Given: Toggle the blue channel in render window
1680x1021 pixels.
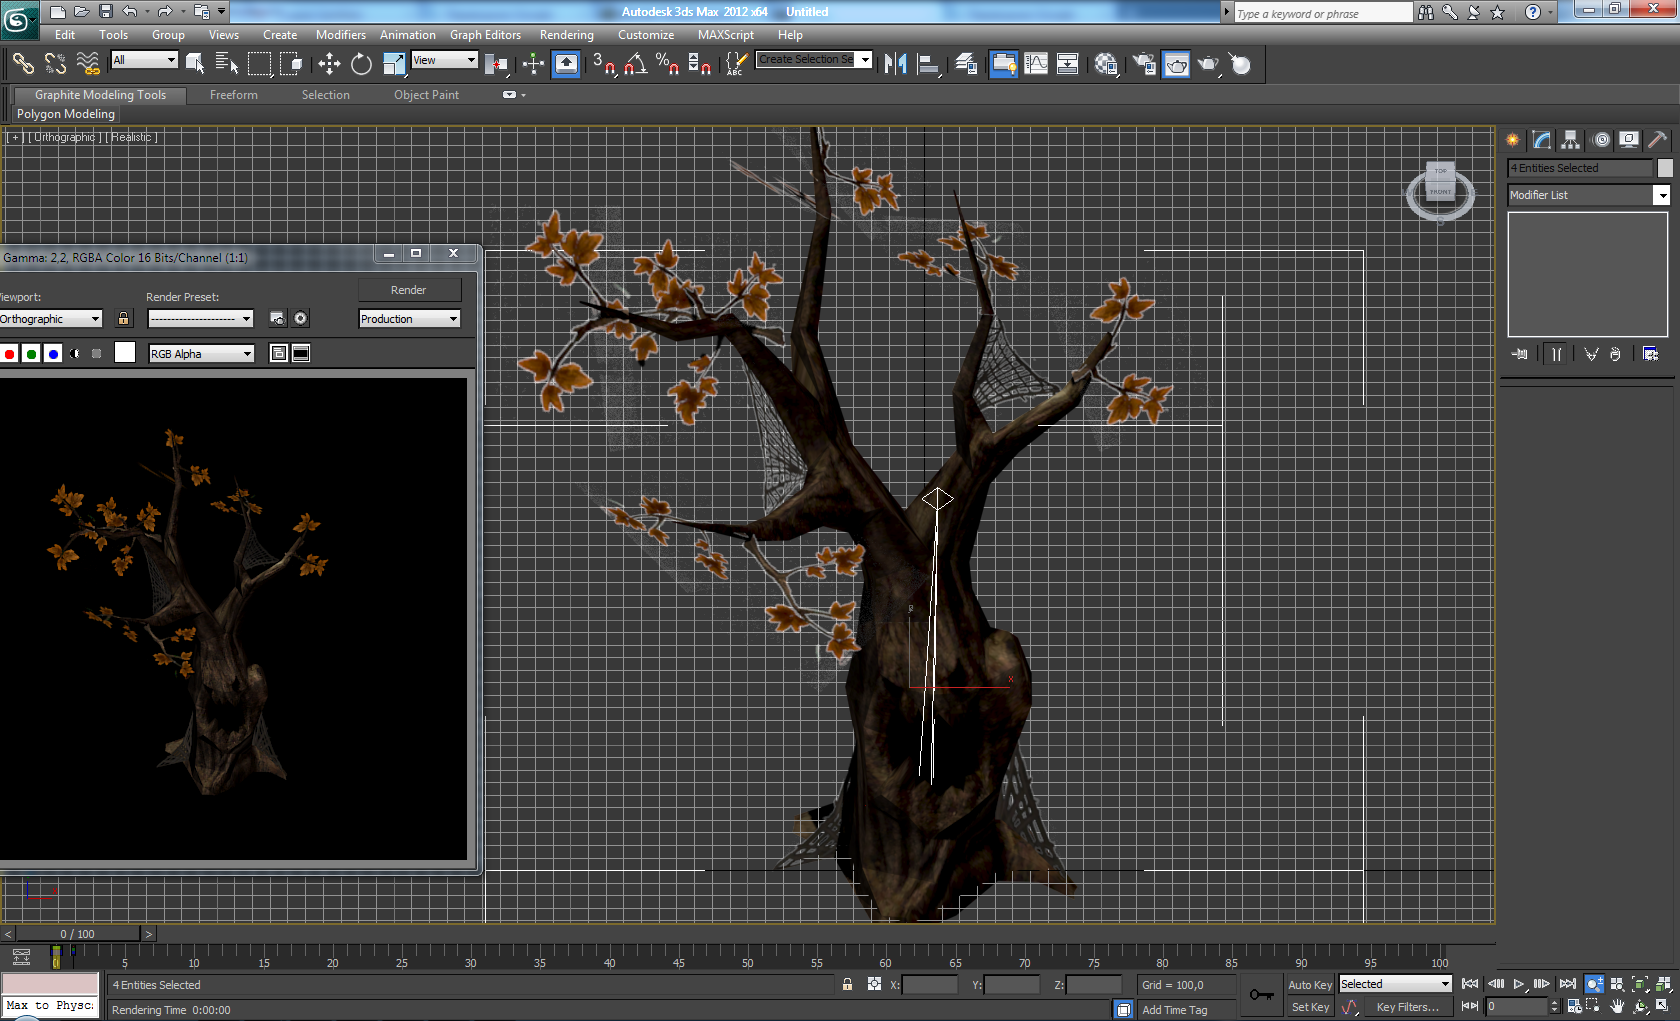Looking at the screenshot, I should (x=53, y=354).
